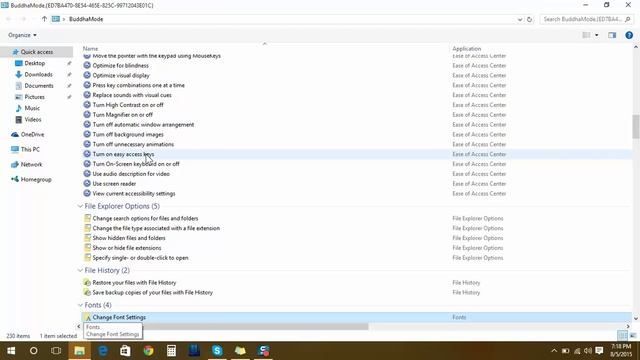The image size is (640, 360).
Task: Launch Google Chrome from taskbar
Action: 149,351
